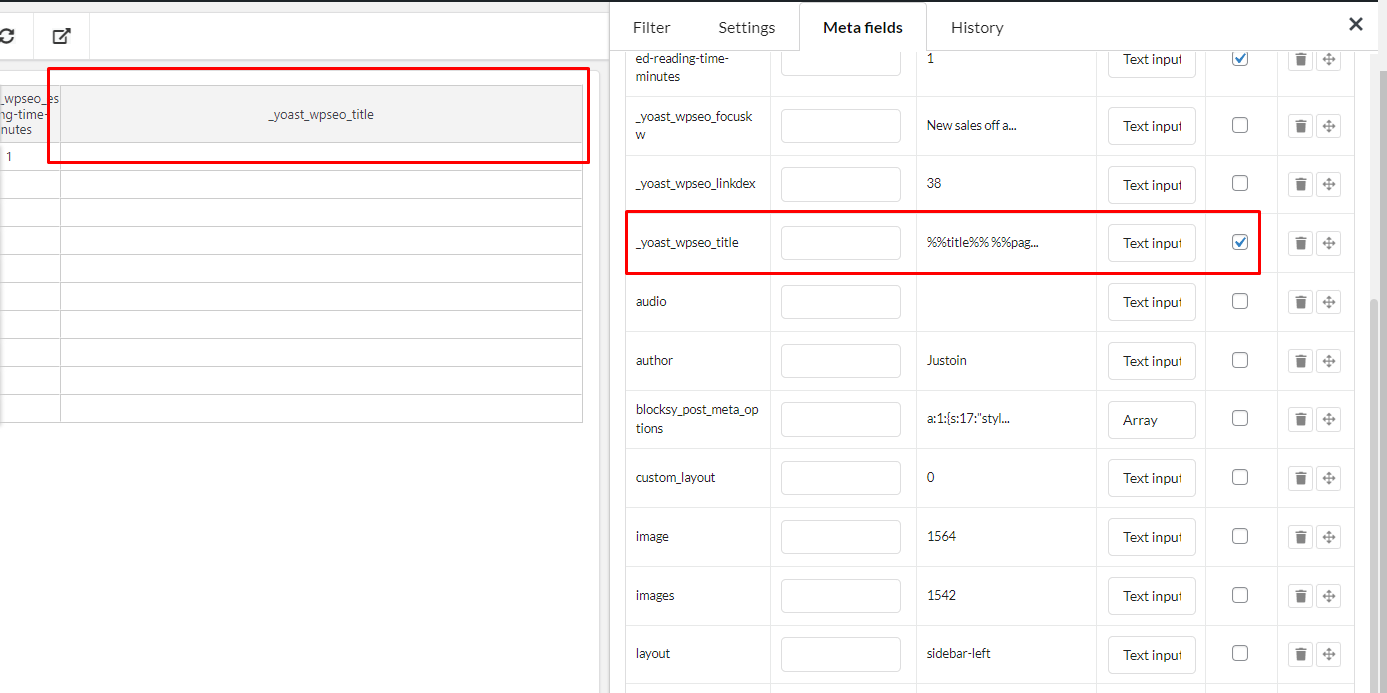The width and height of the screenshot is (1387, 693).
Task: Click the move handle for the blocksy_post_meta_options row
Action: point(1329,420)
